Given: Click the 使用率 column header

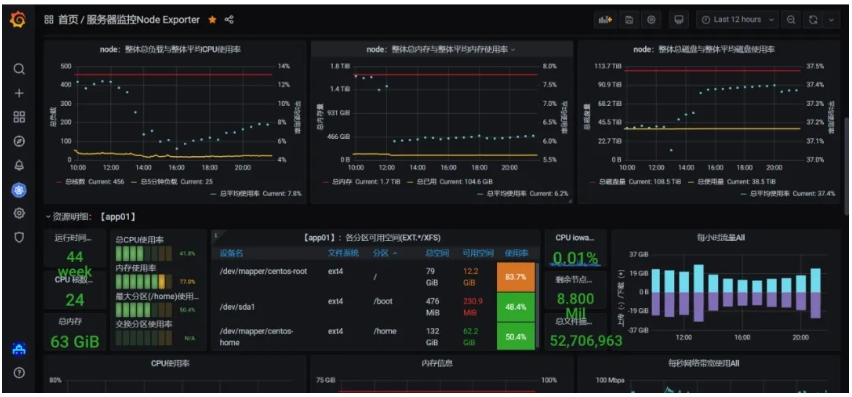Looking at the screenshot, I should coord(516,253).
